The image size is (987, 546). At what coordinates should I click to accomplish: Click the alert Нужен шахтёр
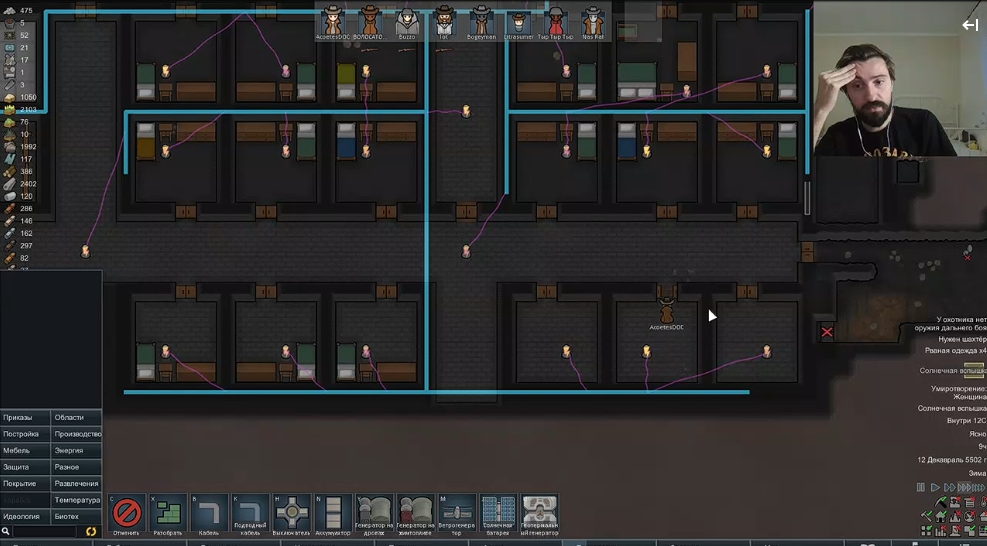click(x=962, y=339)
